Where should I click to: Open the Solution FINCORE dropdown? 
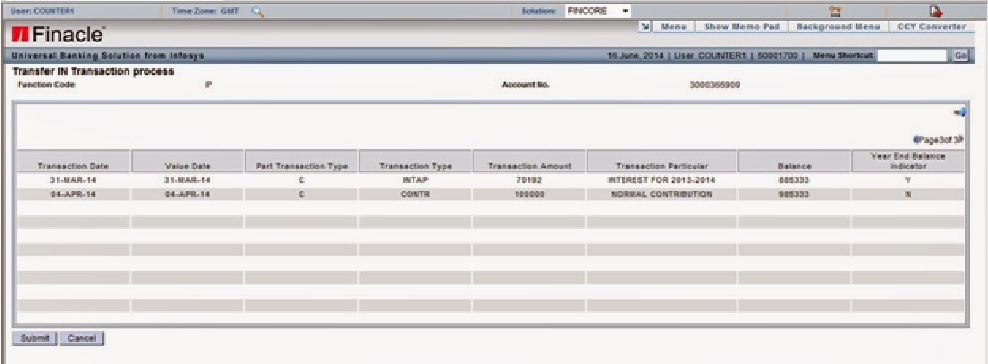(x=597, y=11)
